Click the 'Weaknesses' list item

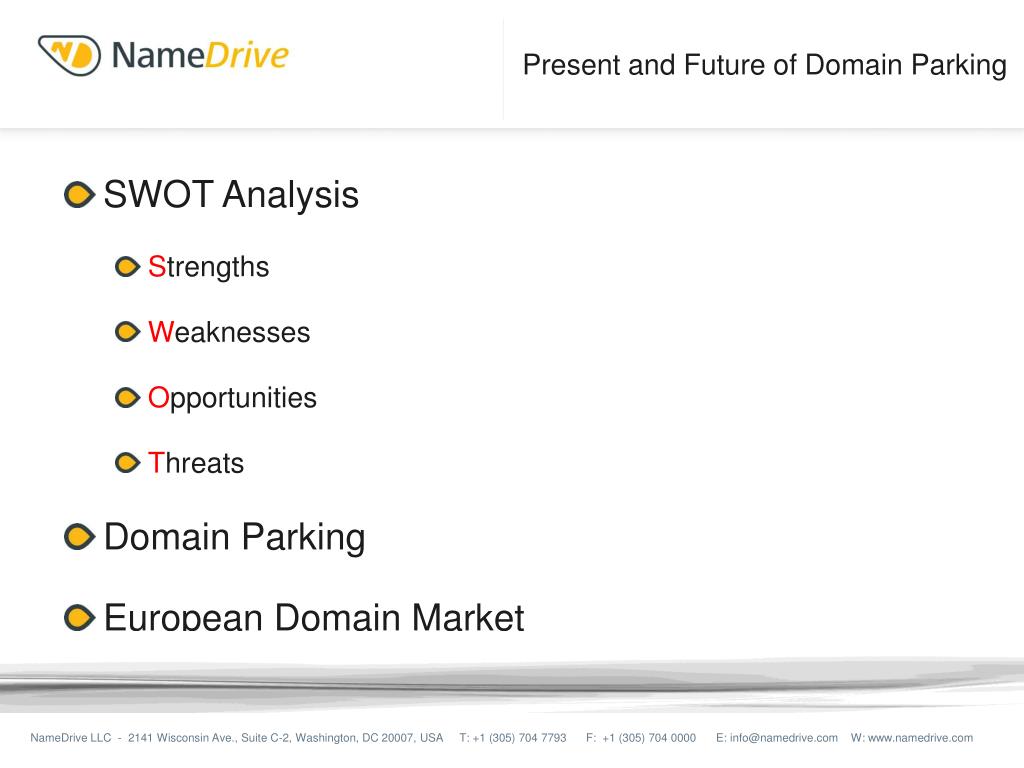[229, 332]
